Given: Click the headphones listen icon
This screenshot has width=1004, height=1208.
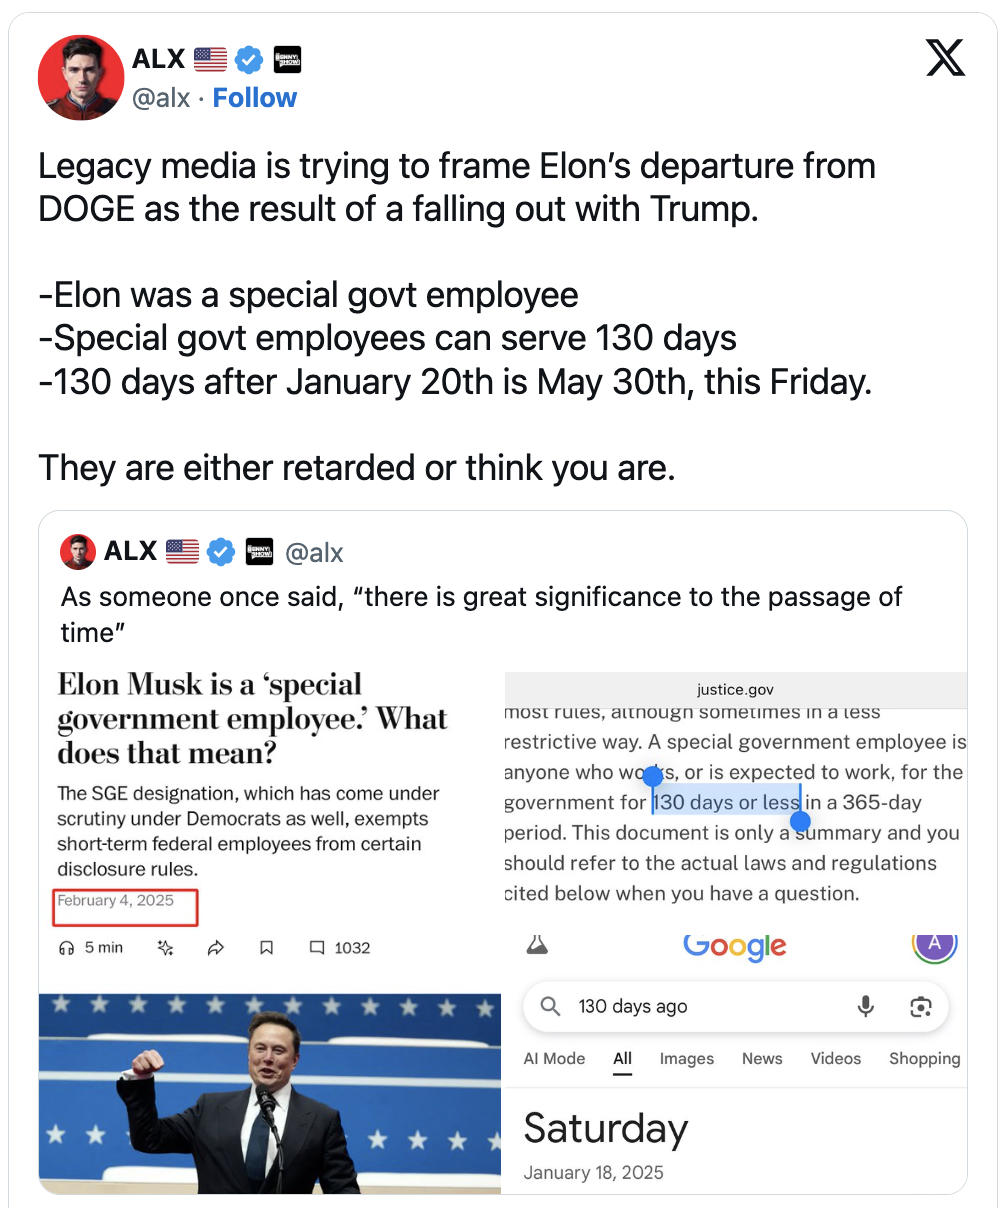Looking at the screenshot, I should pos(67,947).
